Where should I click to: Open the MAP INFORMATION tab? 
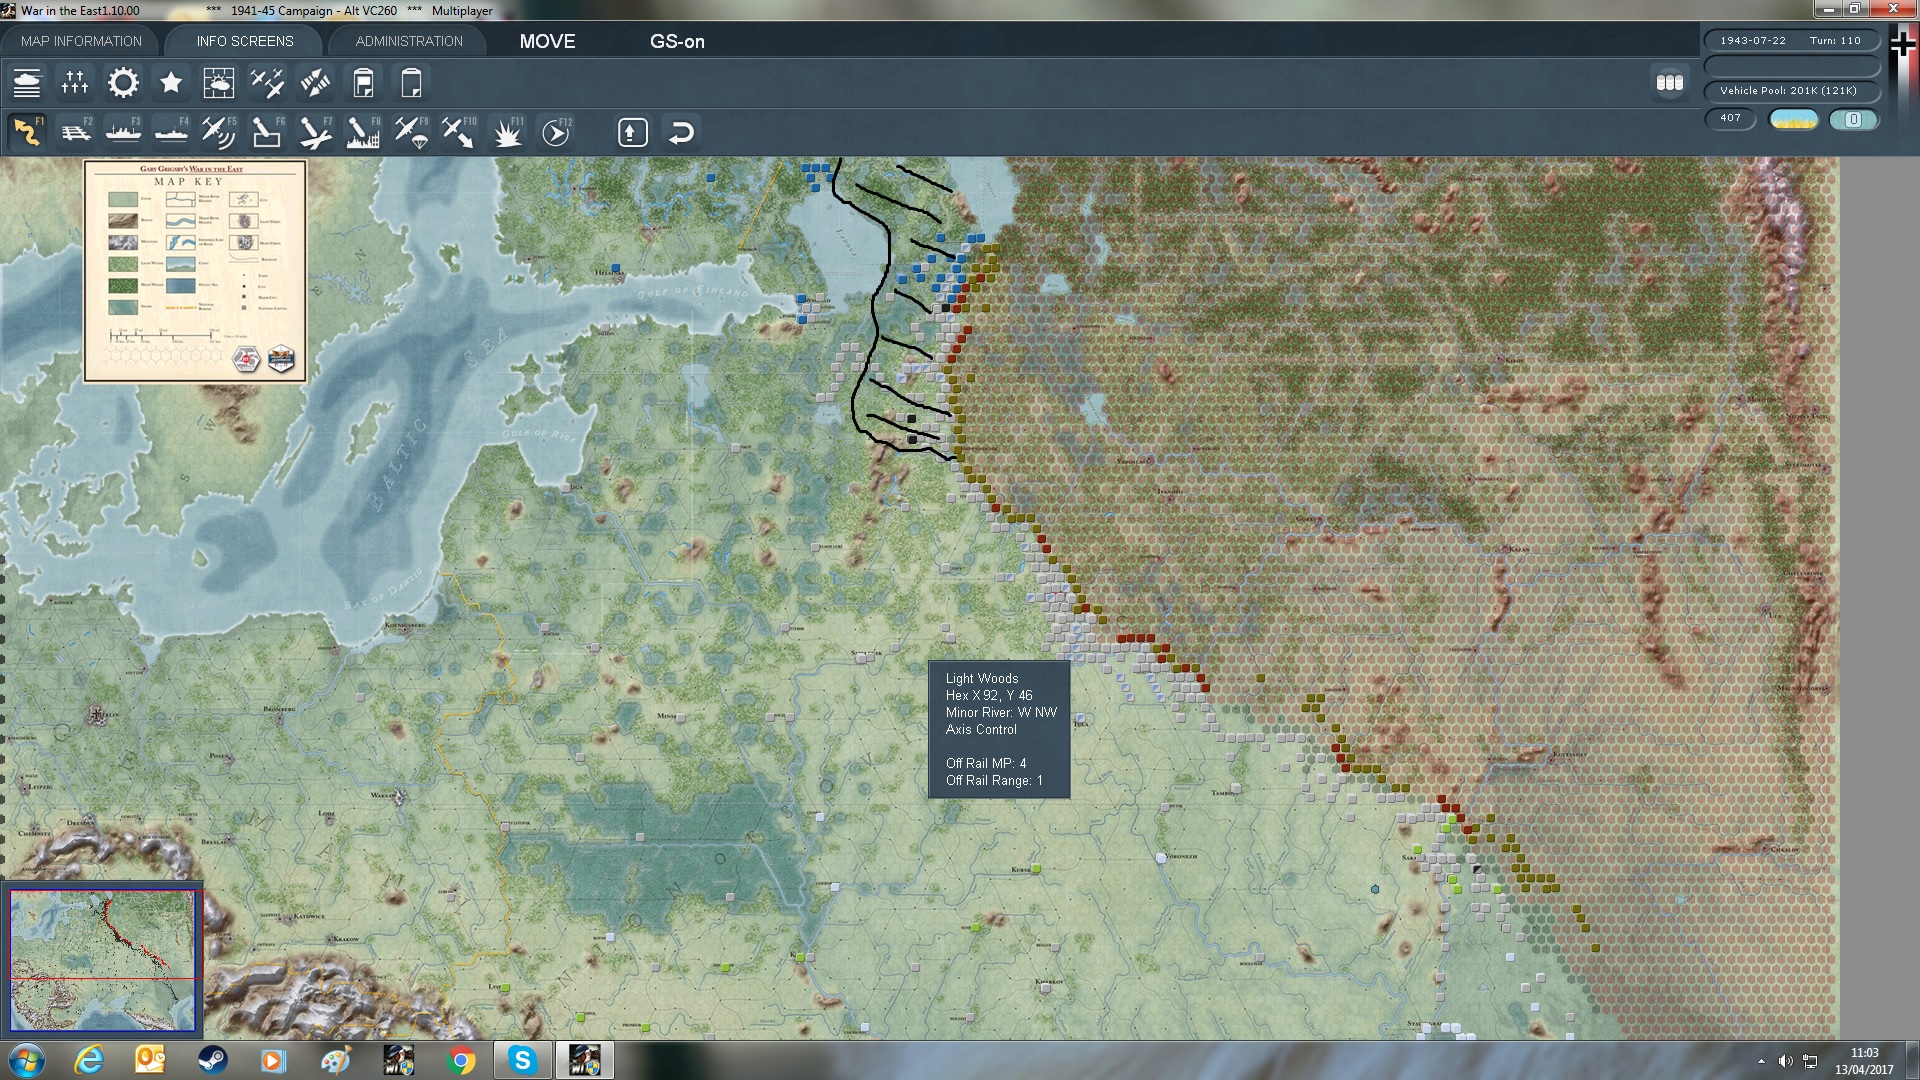coord(81,41)
